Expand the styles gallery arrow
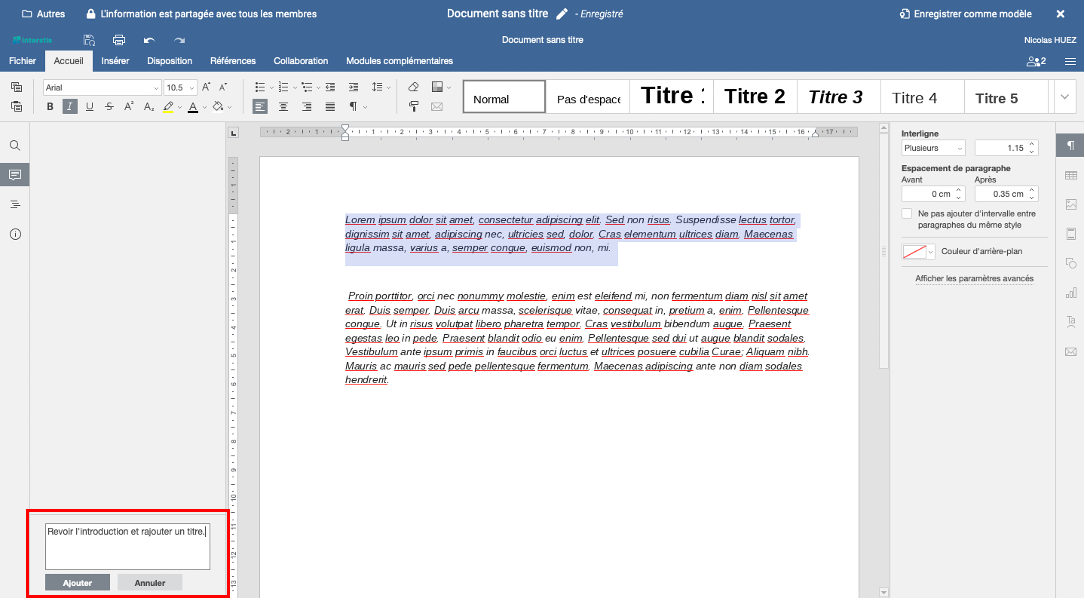Viewport: 1085px width, 601px height. [1064, 97]
